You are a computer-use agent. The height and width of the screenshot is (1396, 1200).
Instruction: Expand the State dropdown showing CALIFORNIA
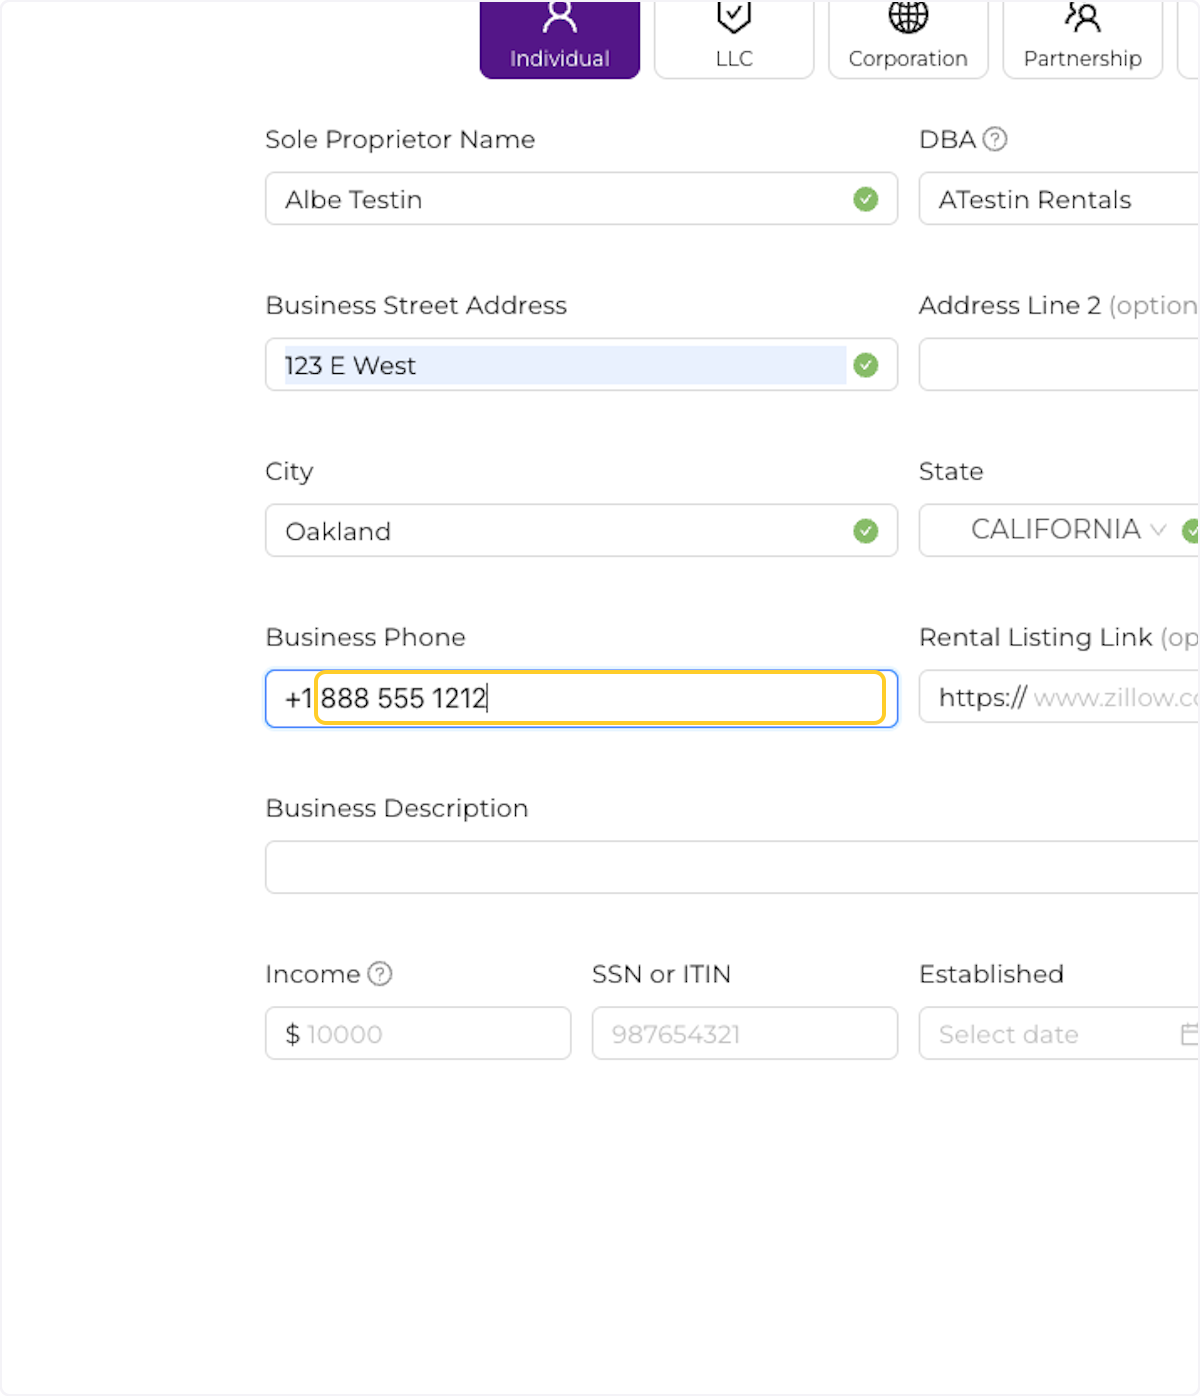click(1054, 529)
